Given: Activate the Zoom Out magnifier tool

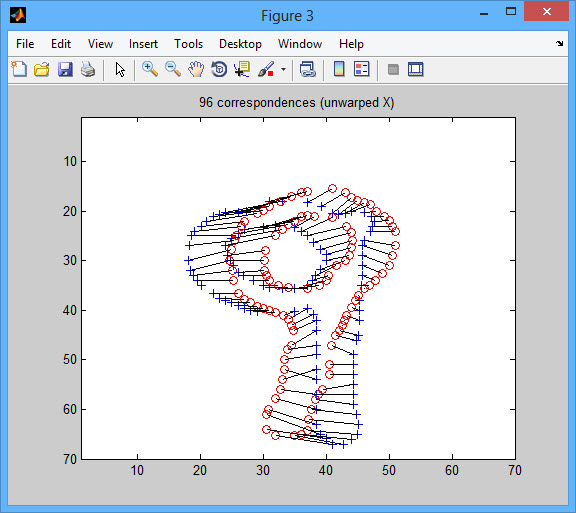Looking at the screenshot, I should tap(173, 69).
